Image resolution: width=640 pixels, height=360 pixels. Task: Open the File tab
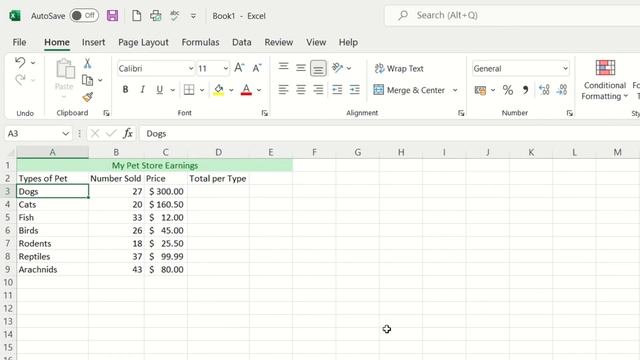19,42
